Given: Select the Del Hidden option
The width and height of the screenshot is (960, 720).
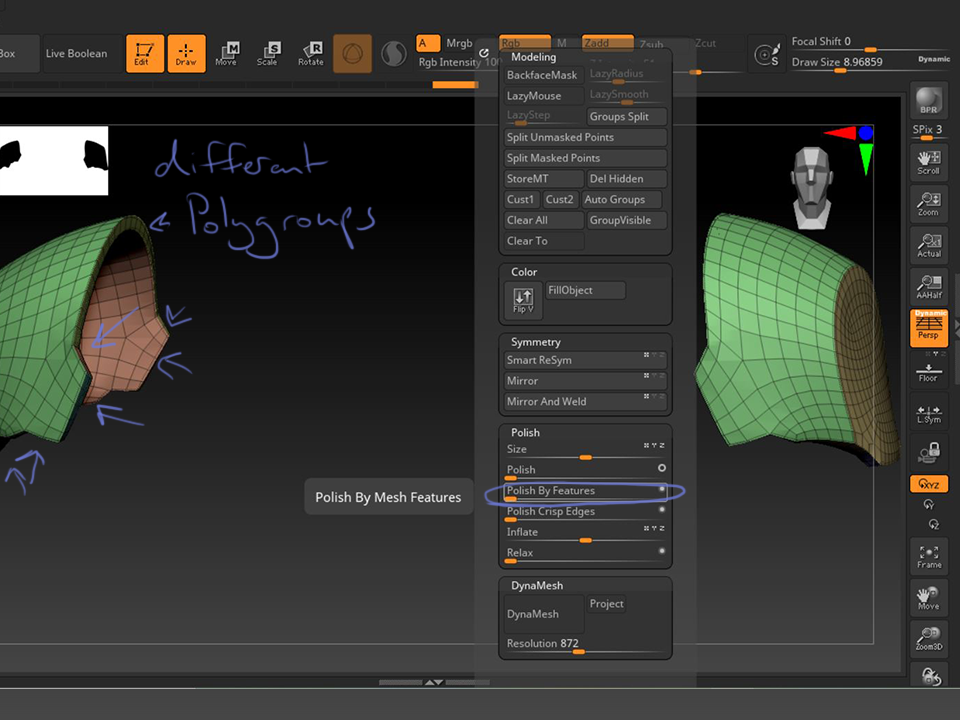Looking at the screenshot, I should [625, 179].
